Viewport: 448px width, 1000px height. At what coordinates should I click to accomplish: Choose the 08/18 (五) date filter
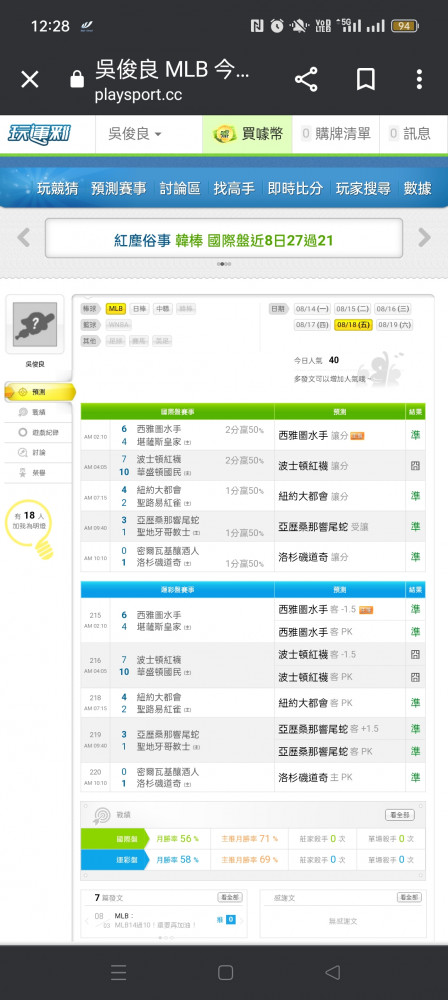coord(353,325)
